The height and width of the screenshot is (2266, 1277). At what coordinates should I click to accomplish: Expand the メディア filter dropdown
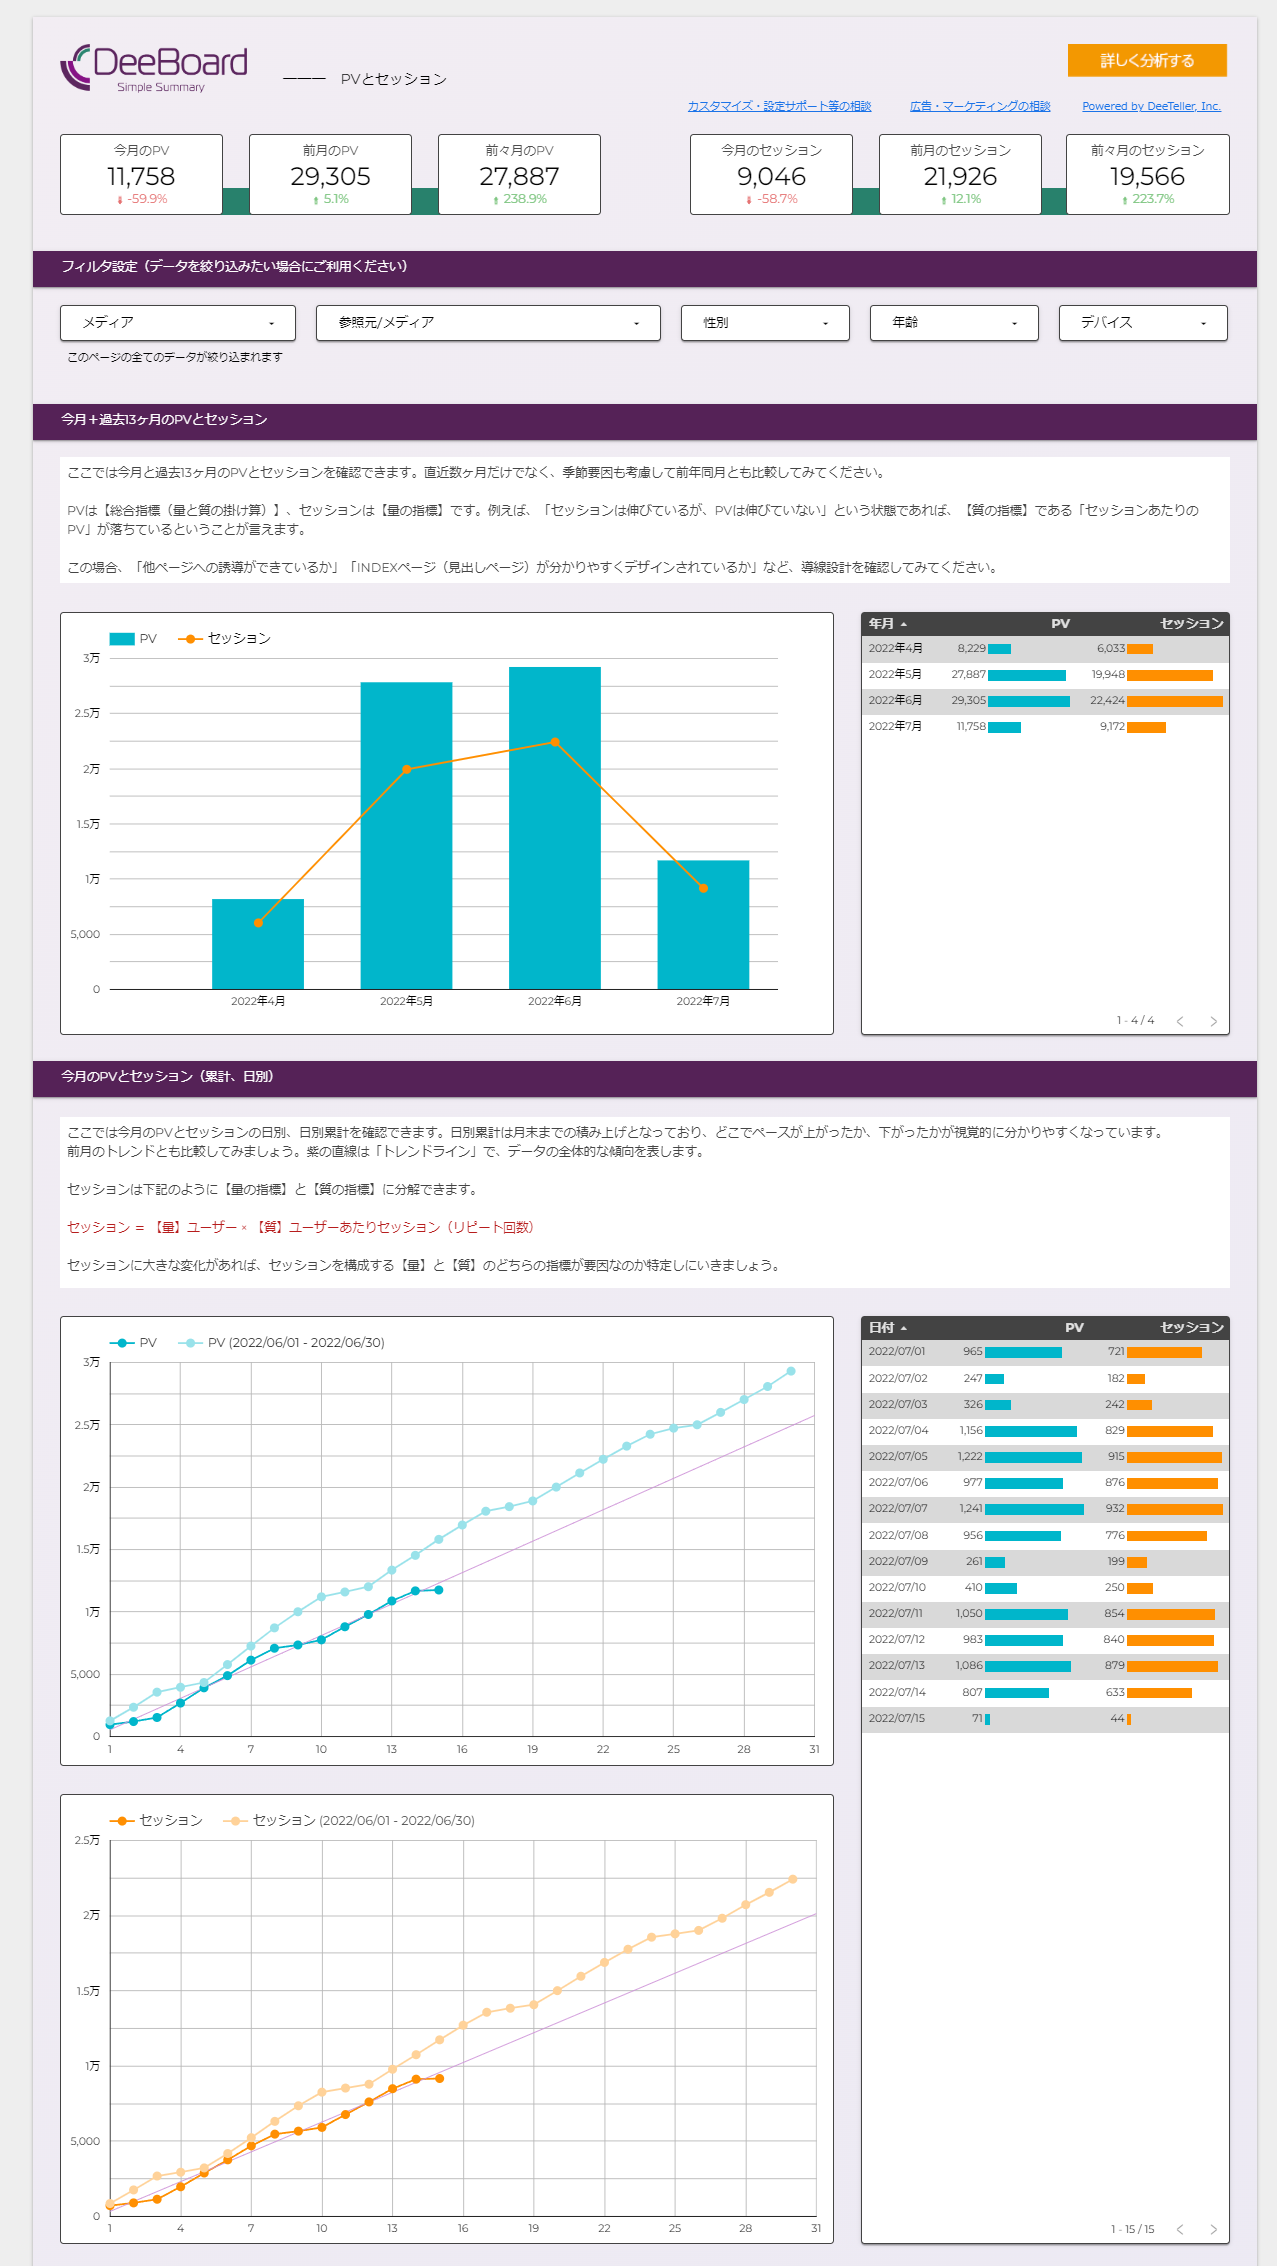178,323
